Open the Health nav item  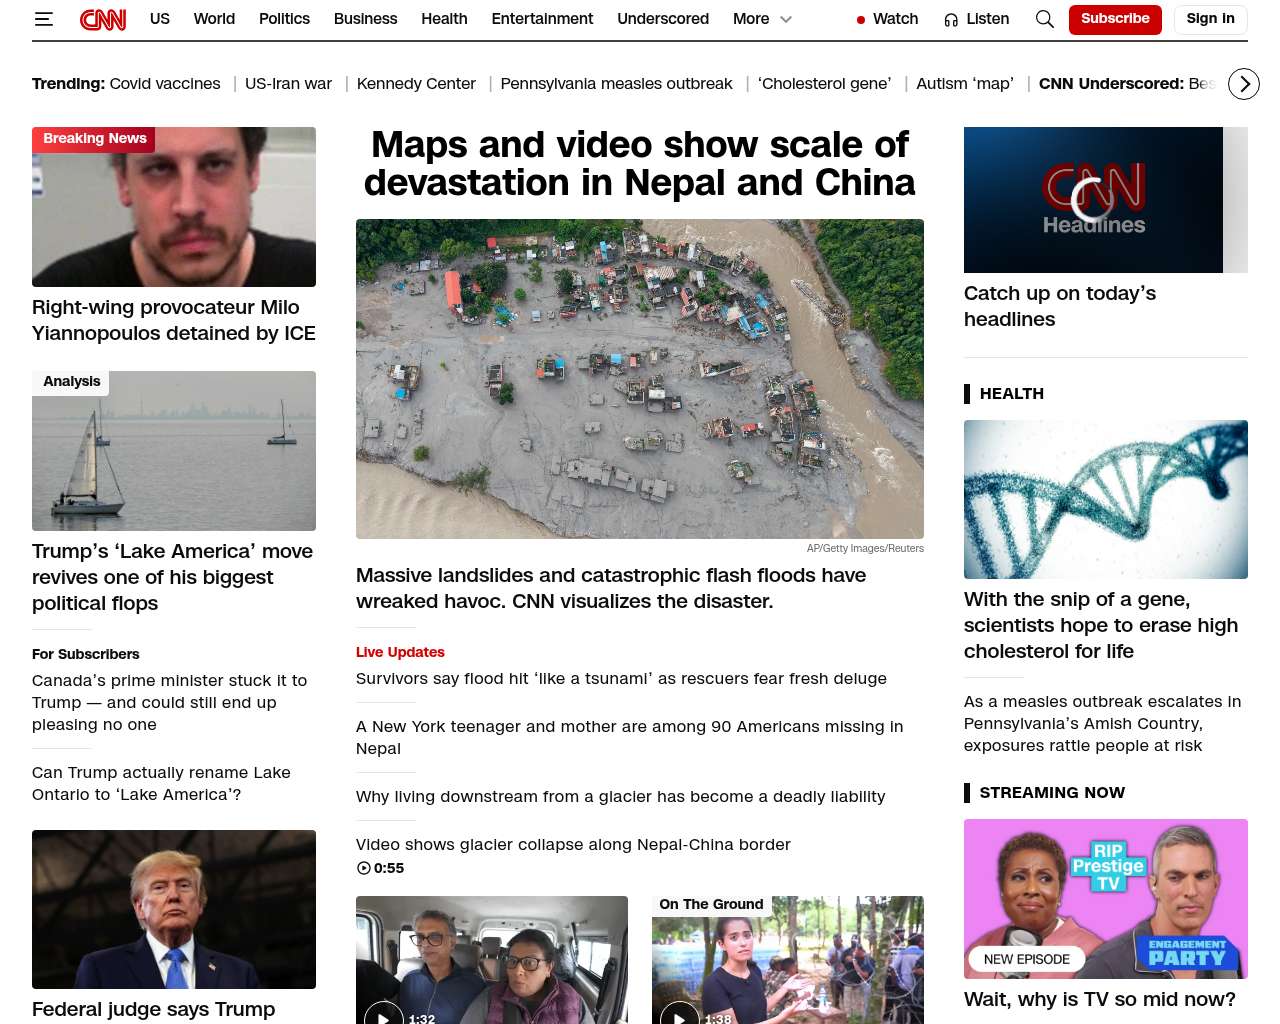coord(444,19)
